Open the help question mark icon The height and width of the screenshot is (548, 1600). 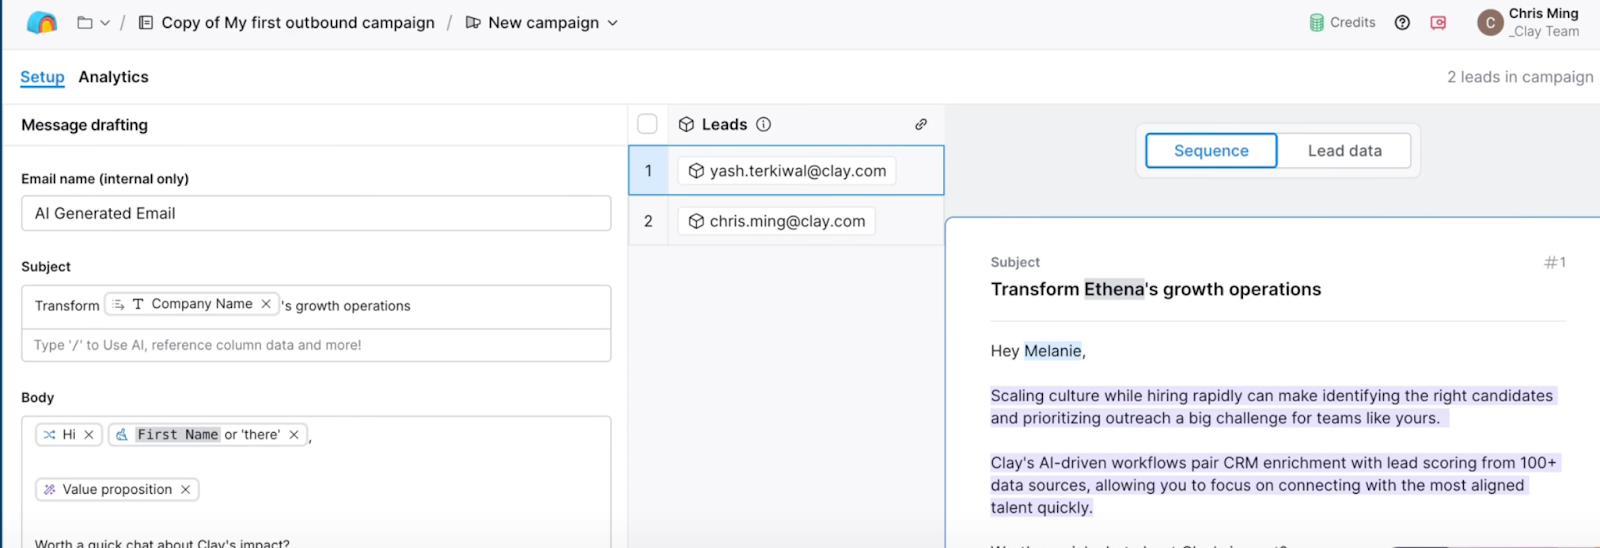point(1402,22)
